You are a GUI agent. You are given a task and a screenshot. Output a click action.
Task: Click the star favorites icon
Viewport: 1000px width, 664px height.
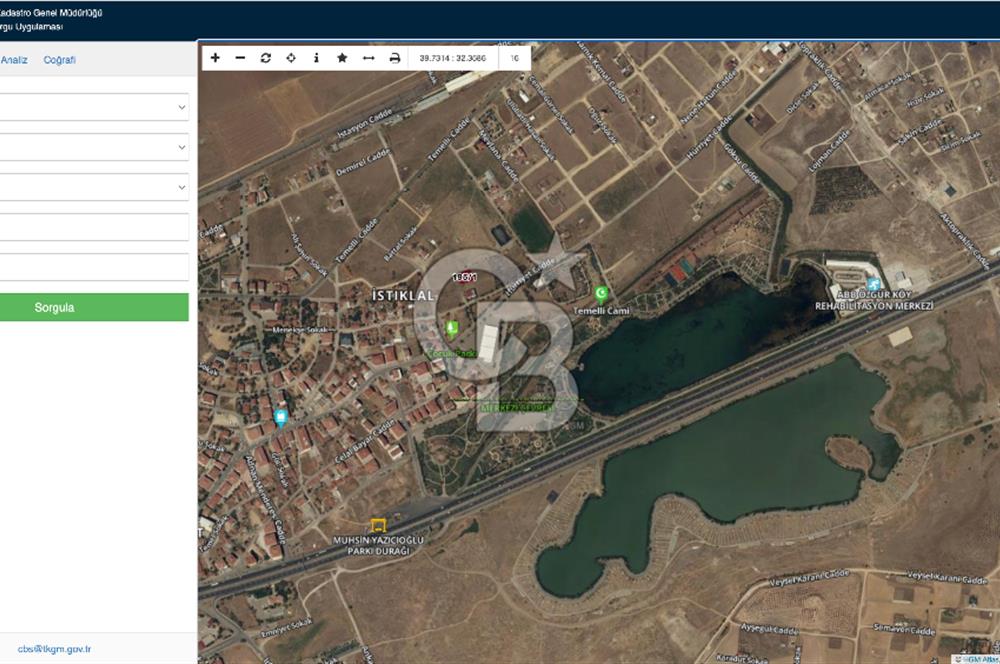click(x=342, y=58)
